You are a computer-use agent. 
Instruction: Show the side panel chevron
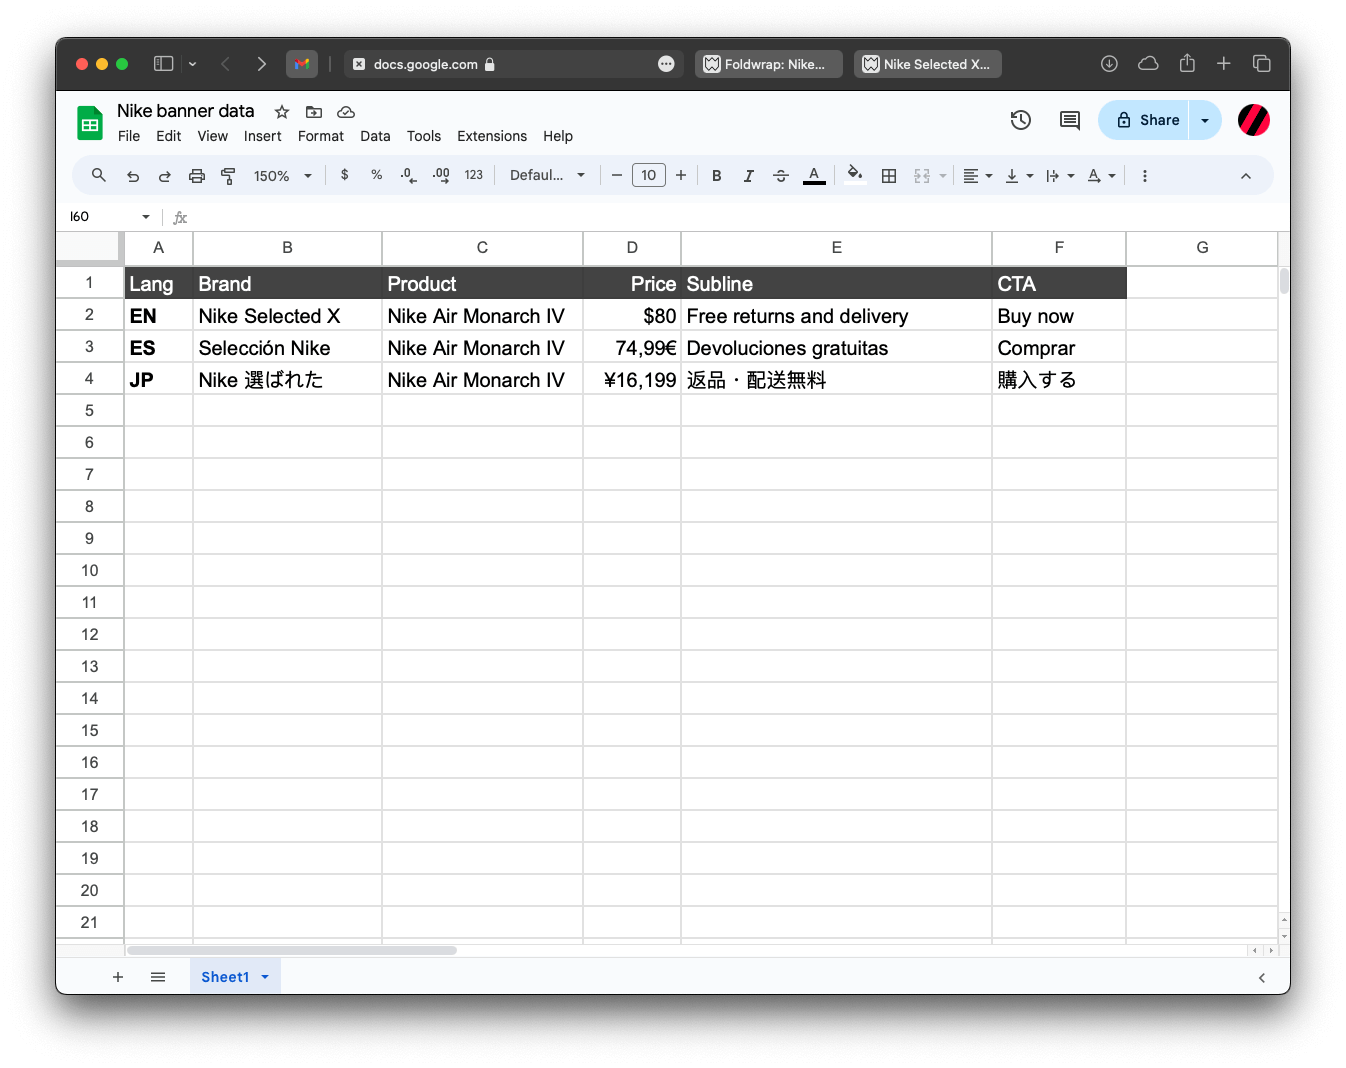tap(1262, 978)
